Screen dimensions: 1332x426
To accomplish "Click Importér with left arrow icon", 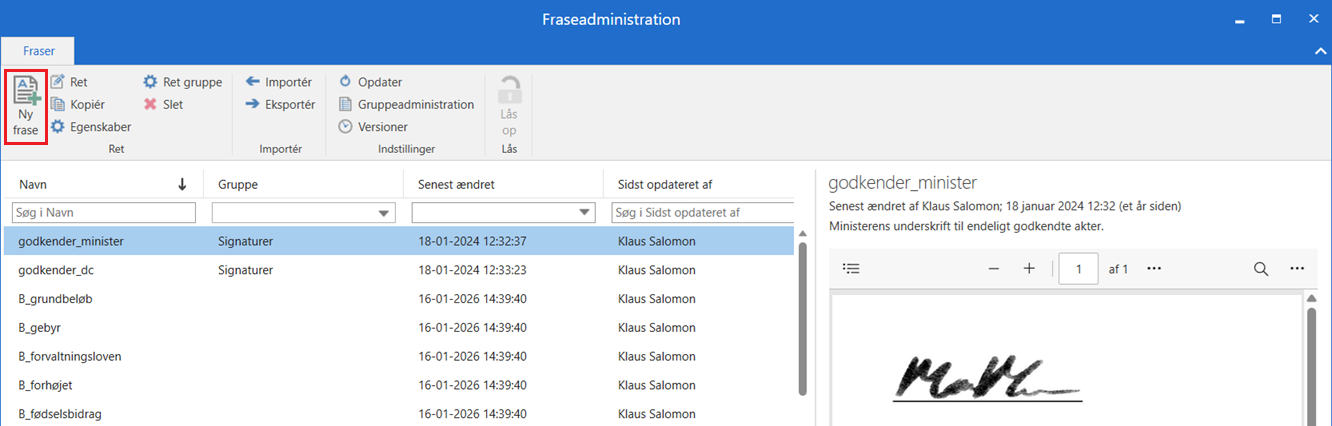I will click(279, 82).
